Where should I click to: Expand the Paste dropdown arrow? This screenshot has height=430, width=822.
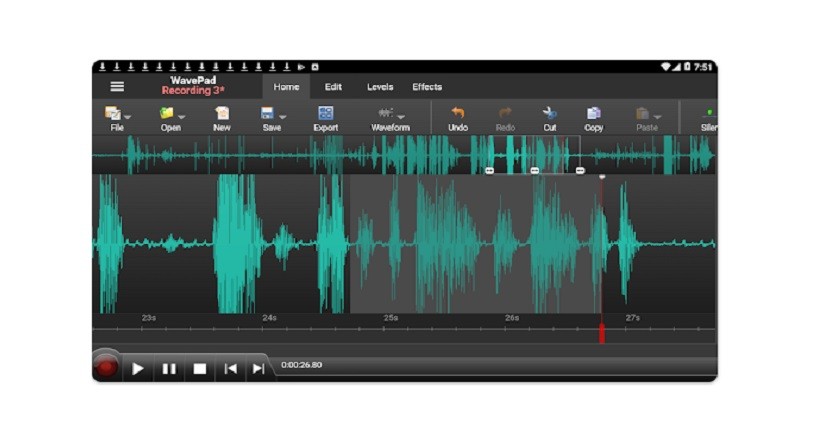[657, 117]
